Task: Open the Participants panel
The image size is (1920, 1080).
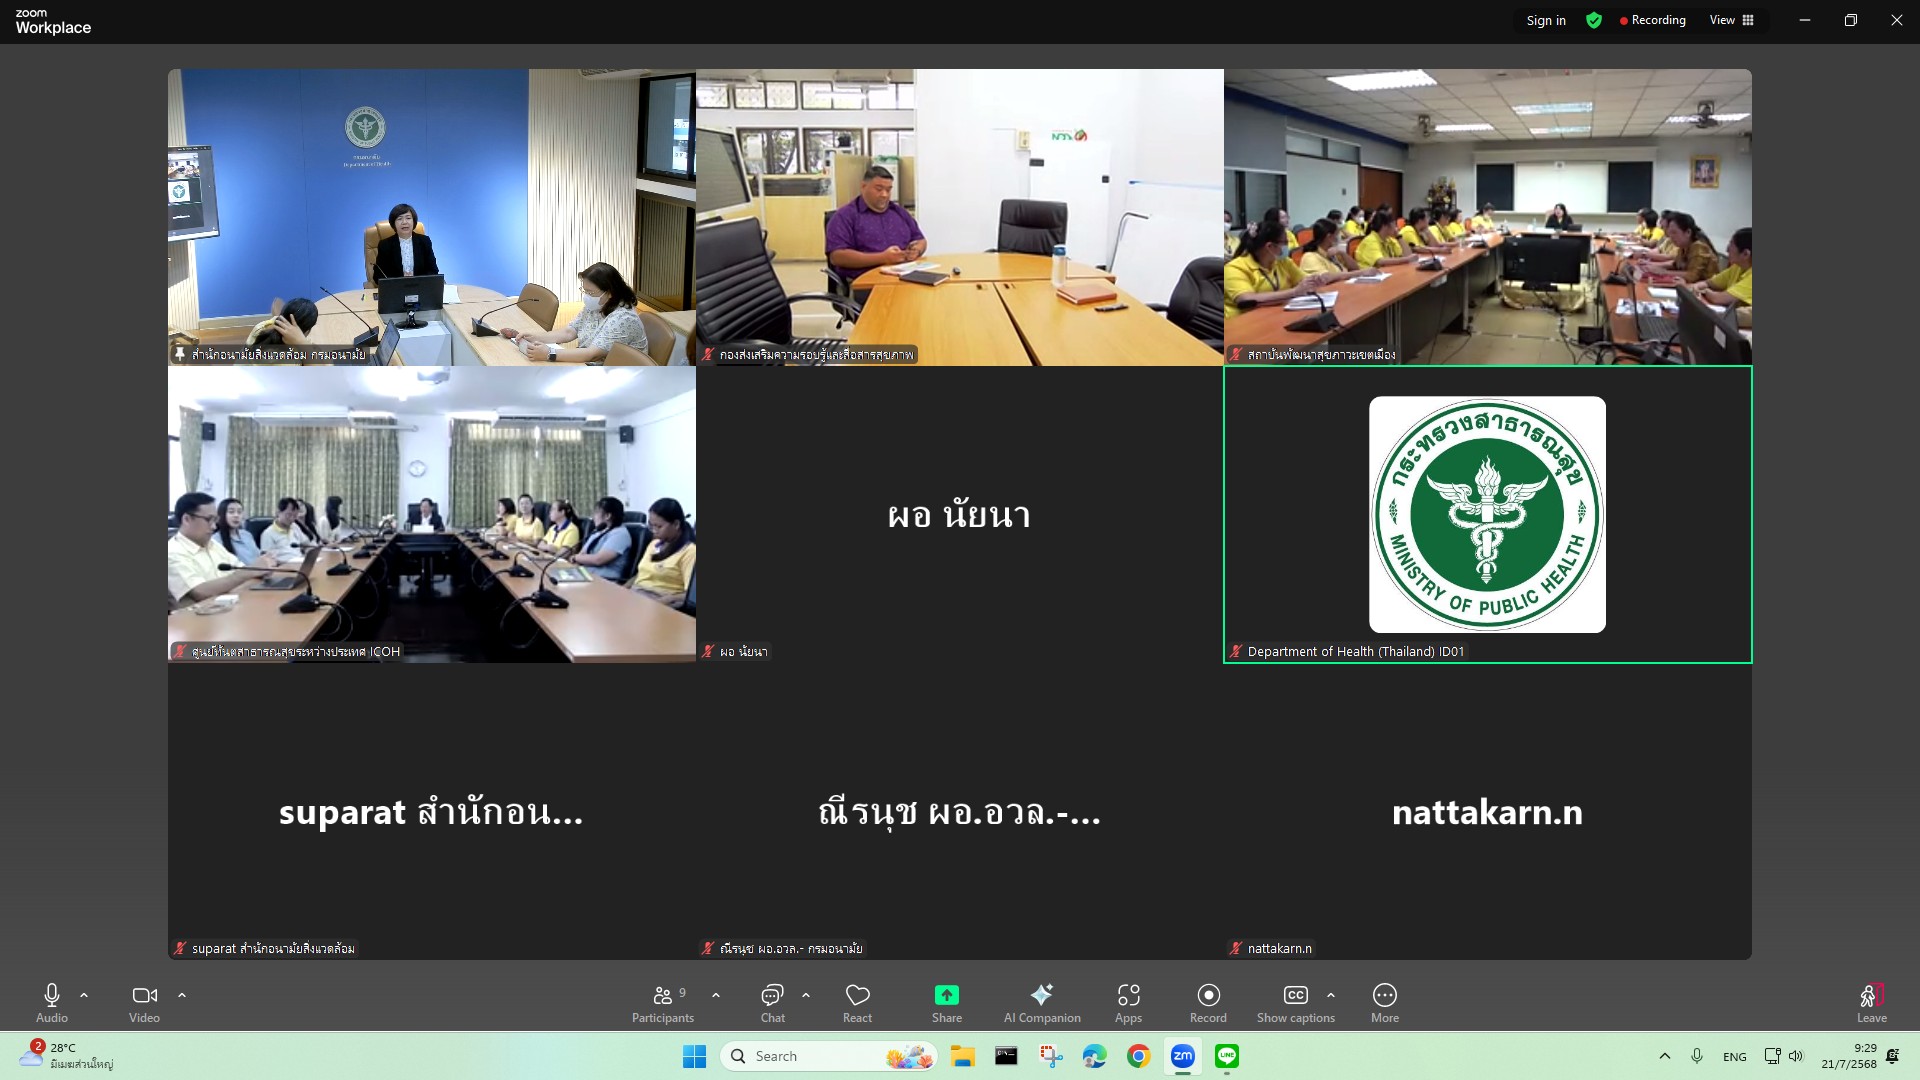Action: coord(663,1003)
